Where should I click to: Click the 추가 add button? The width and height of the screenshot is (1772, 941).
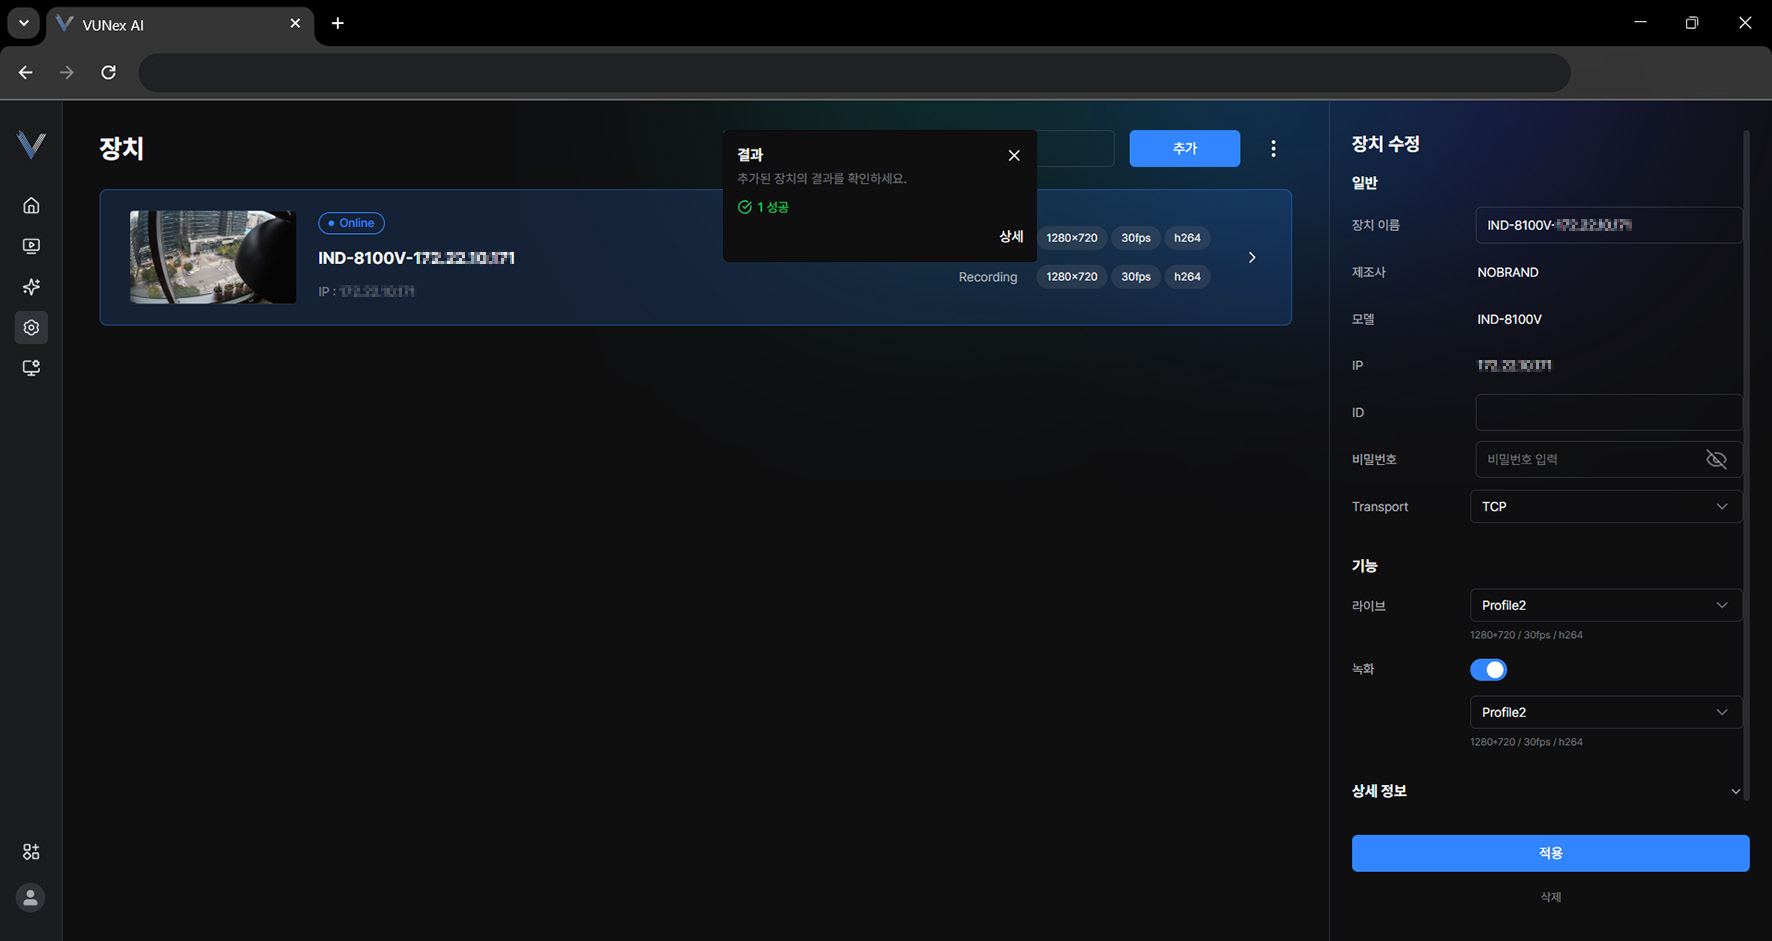click(1184, 148)
